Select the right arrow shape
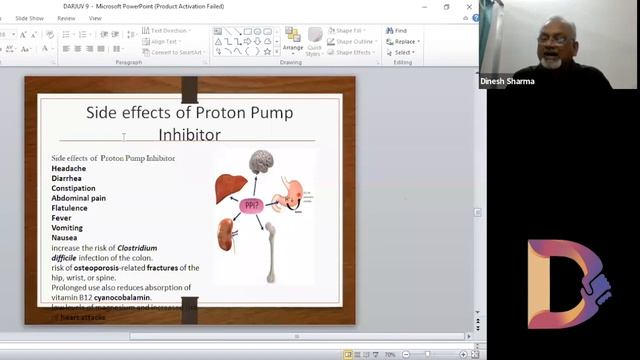The image size is (640, 360). tap(248, 42)
